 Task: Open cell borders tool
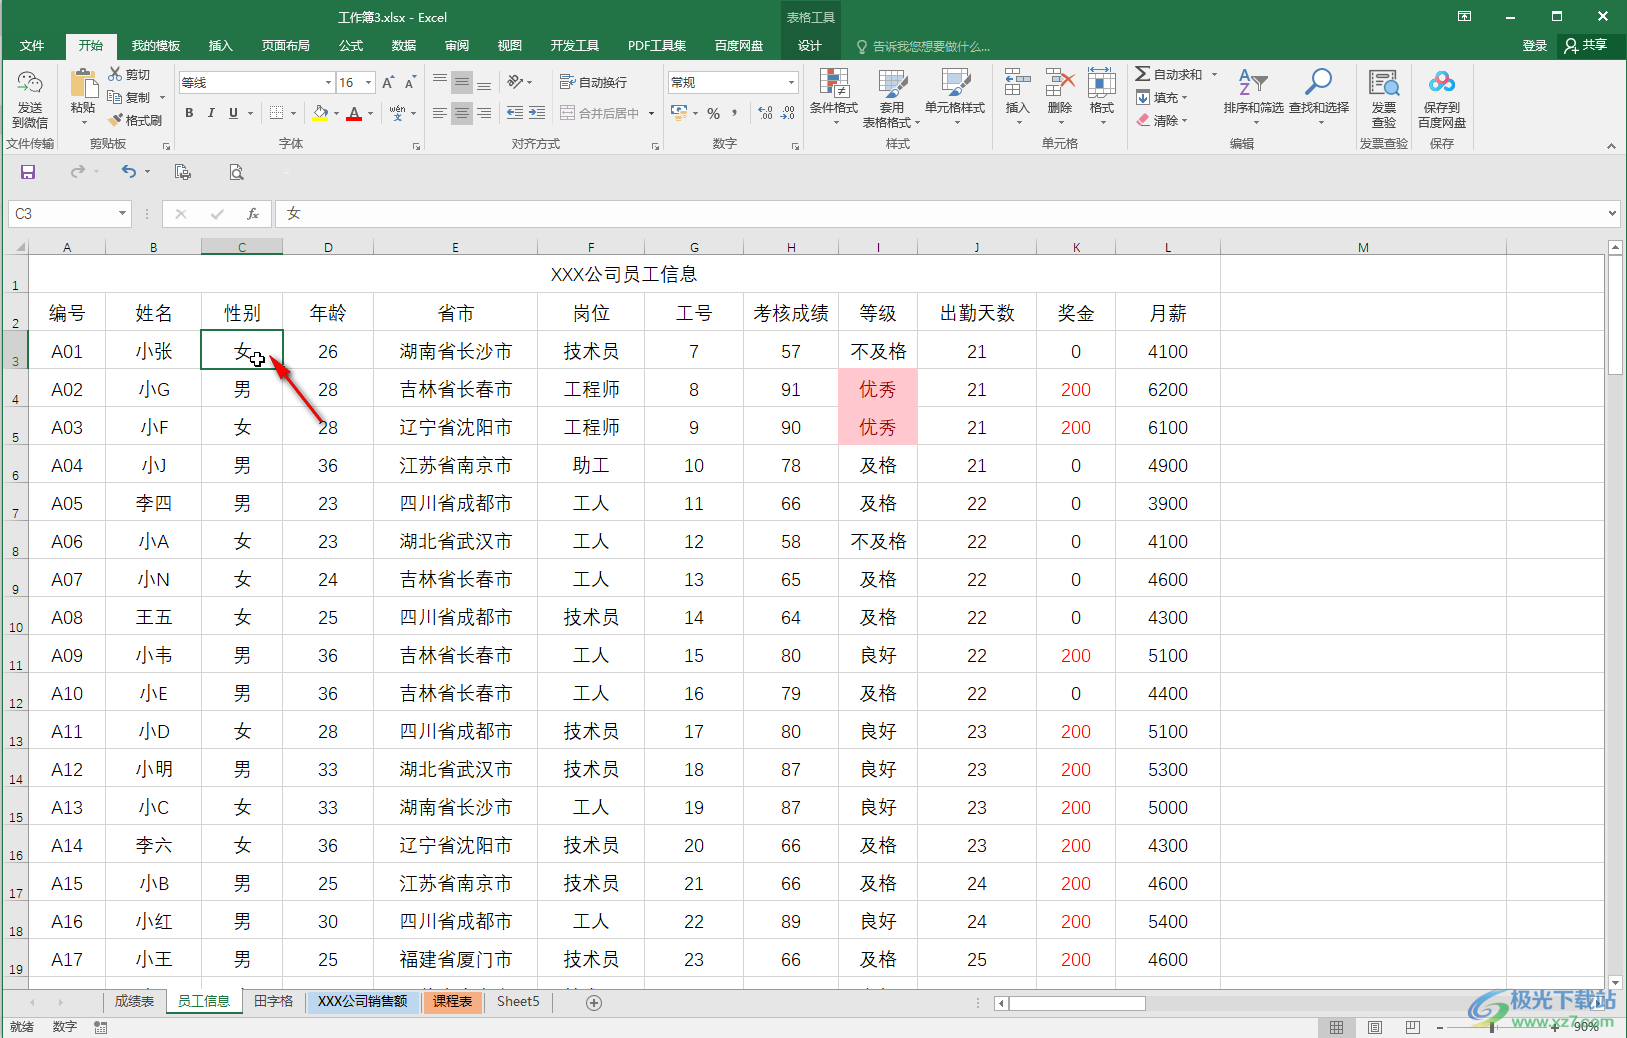(x=277, y=113)
